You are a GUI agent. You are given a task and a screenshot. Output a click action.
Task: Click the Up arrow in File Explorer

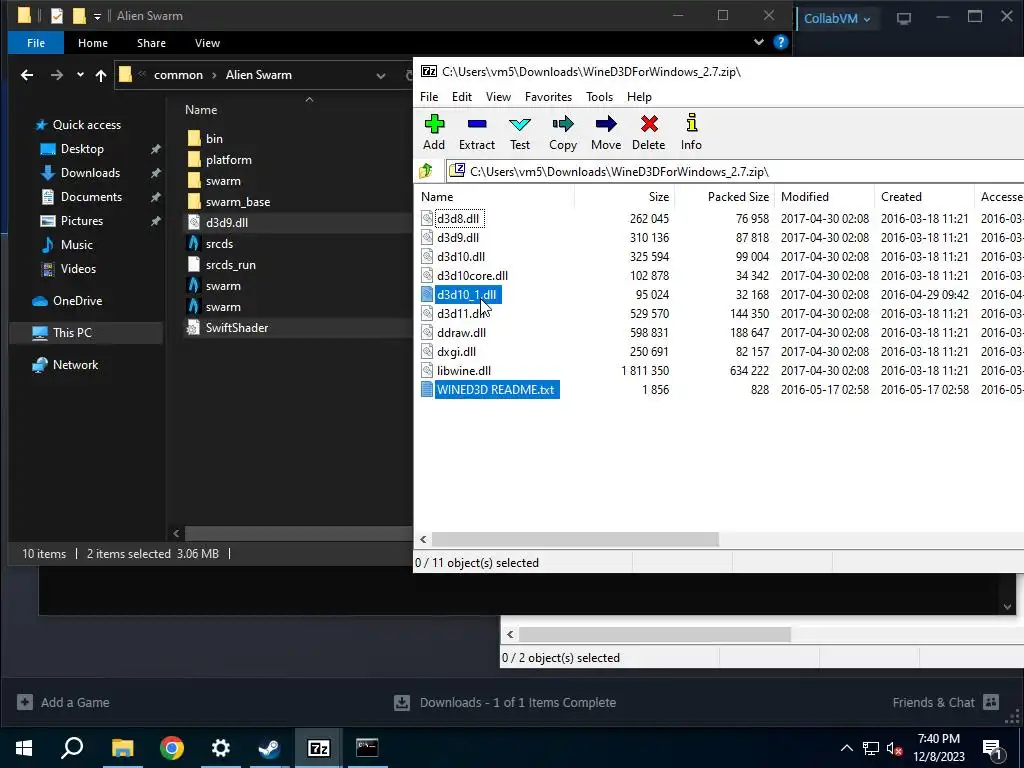[101, 75]
